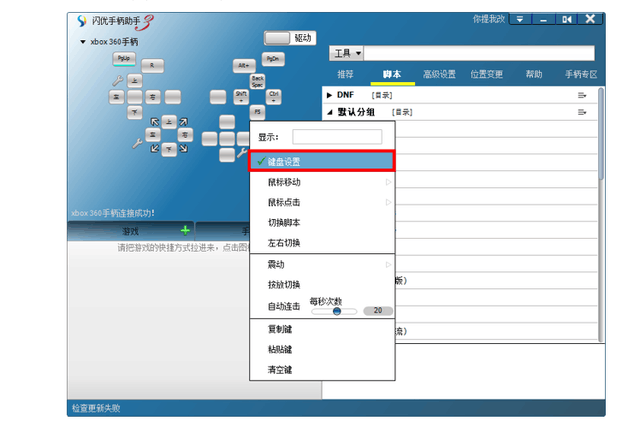The width and height of the screenshot is (640, 433).
Task: Expand the 震动 submenu arrow
Action: (388, 264)
